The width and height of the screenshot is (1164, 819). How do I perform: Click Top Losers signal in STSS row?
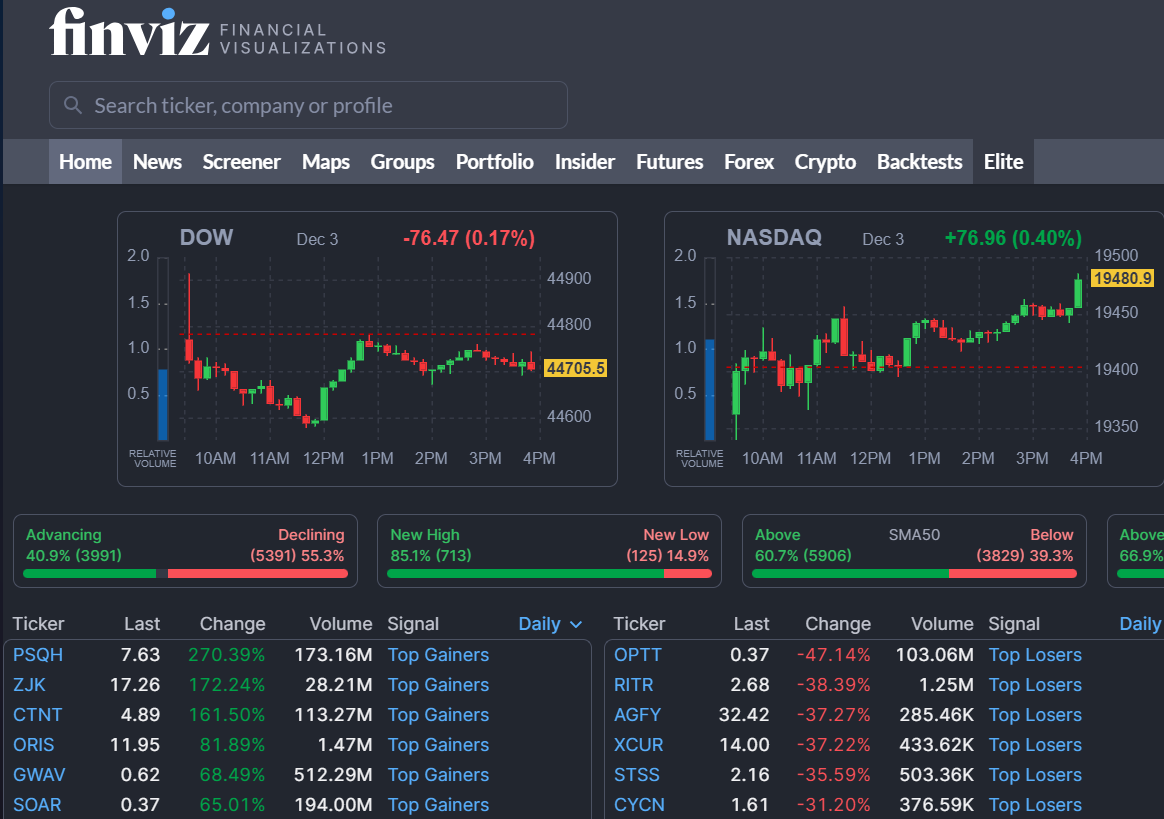coord(1035,774)
